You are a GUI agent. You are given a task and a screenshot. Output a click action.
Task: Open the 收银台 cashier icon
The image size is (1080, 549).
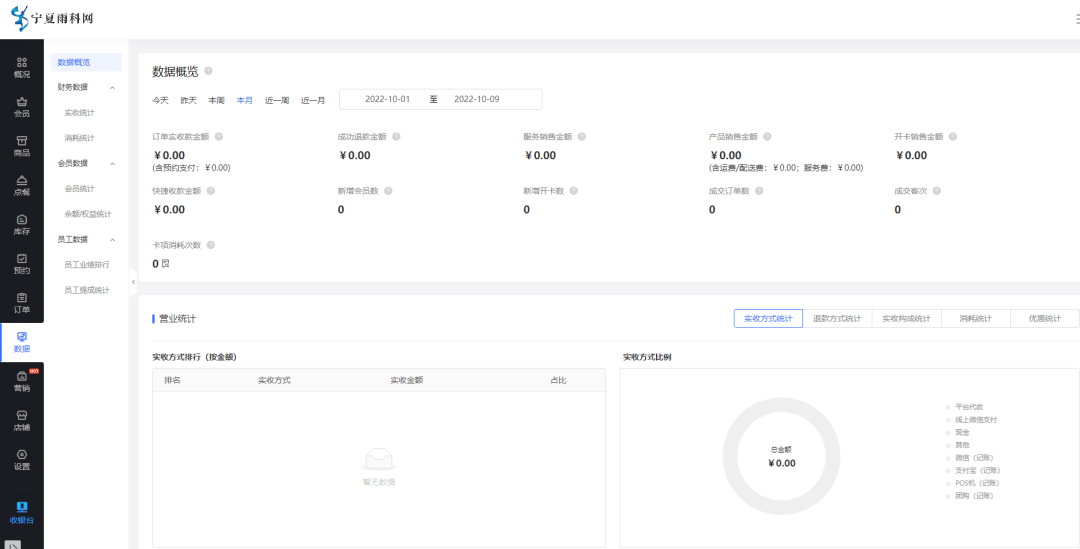pos(21,512)
